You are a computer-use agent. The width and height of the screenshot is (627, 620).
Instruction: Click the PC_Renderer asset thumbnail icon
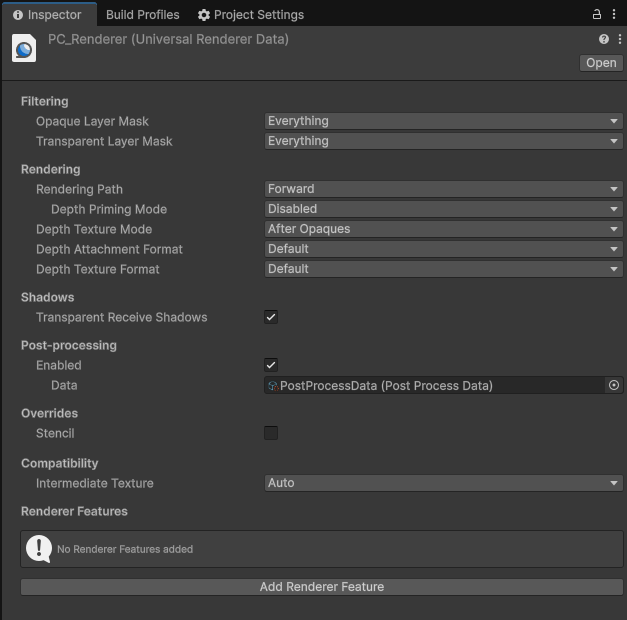point(24,48)
